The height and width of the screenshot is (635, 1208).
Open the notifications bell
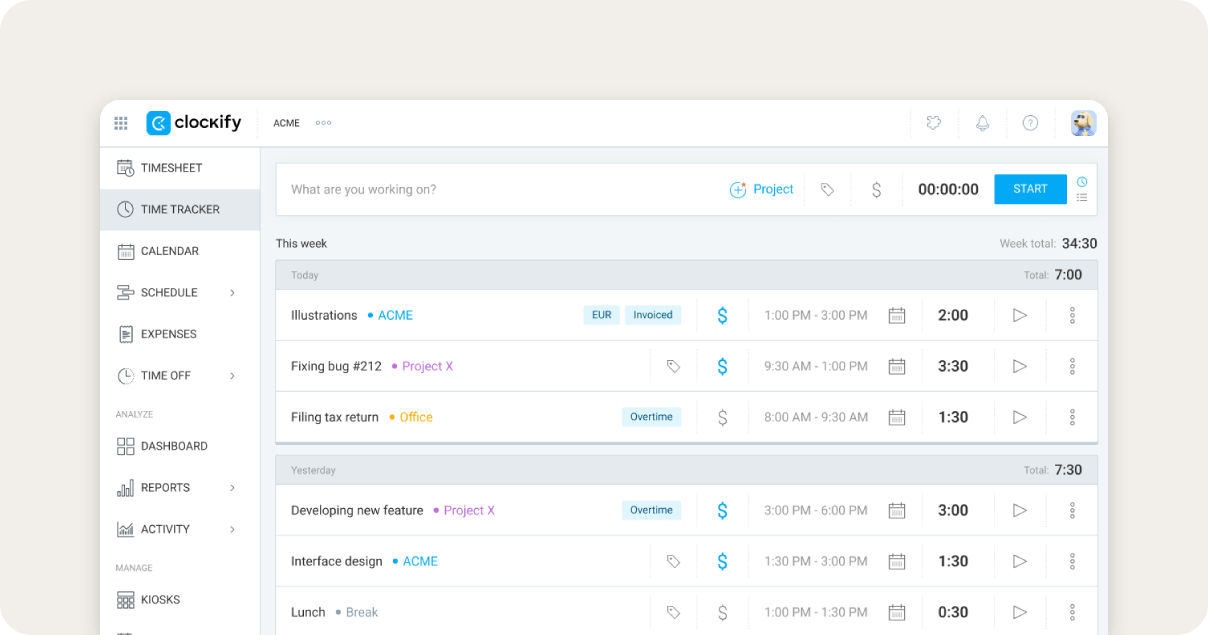982,123
